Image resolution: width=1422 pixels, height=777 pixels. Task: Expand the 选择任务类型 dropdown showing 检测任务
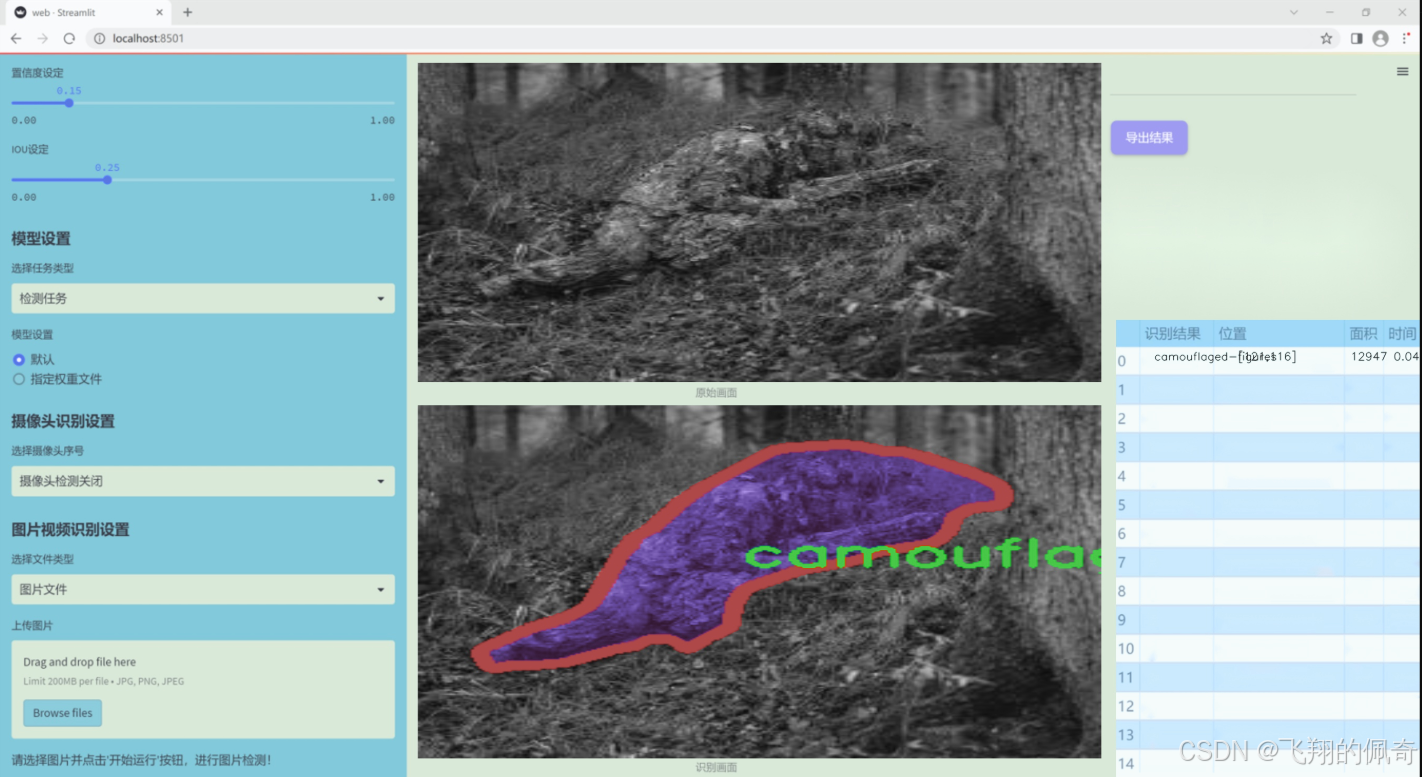[203, 298]
